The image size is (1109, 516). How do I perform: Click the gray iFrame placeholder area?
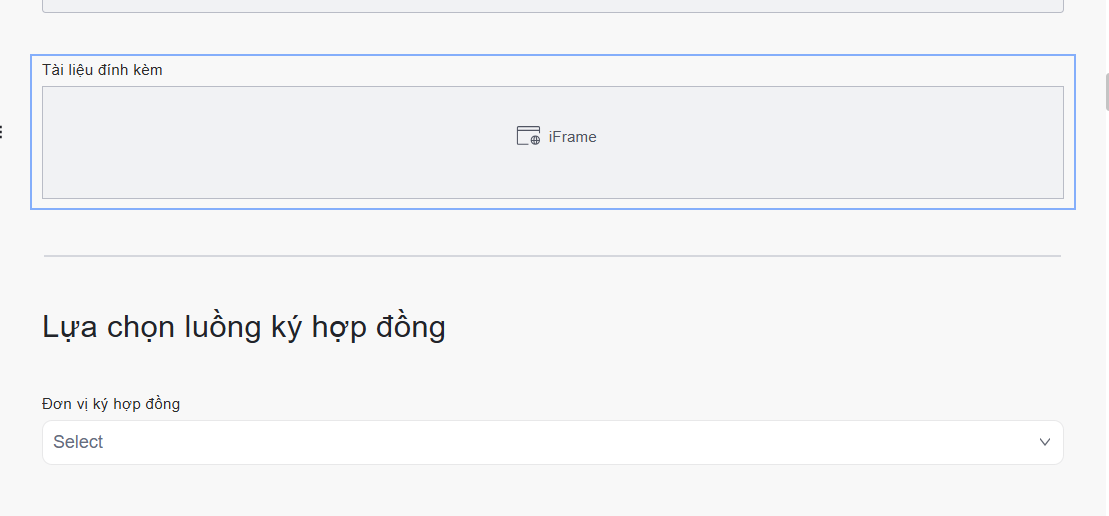point(300,150)
